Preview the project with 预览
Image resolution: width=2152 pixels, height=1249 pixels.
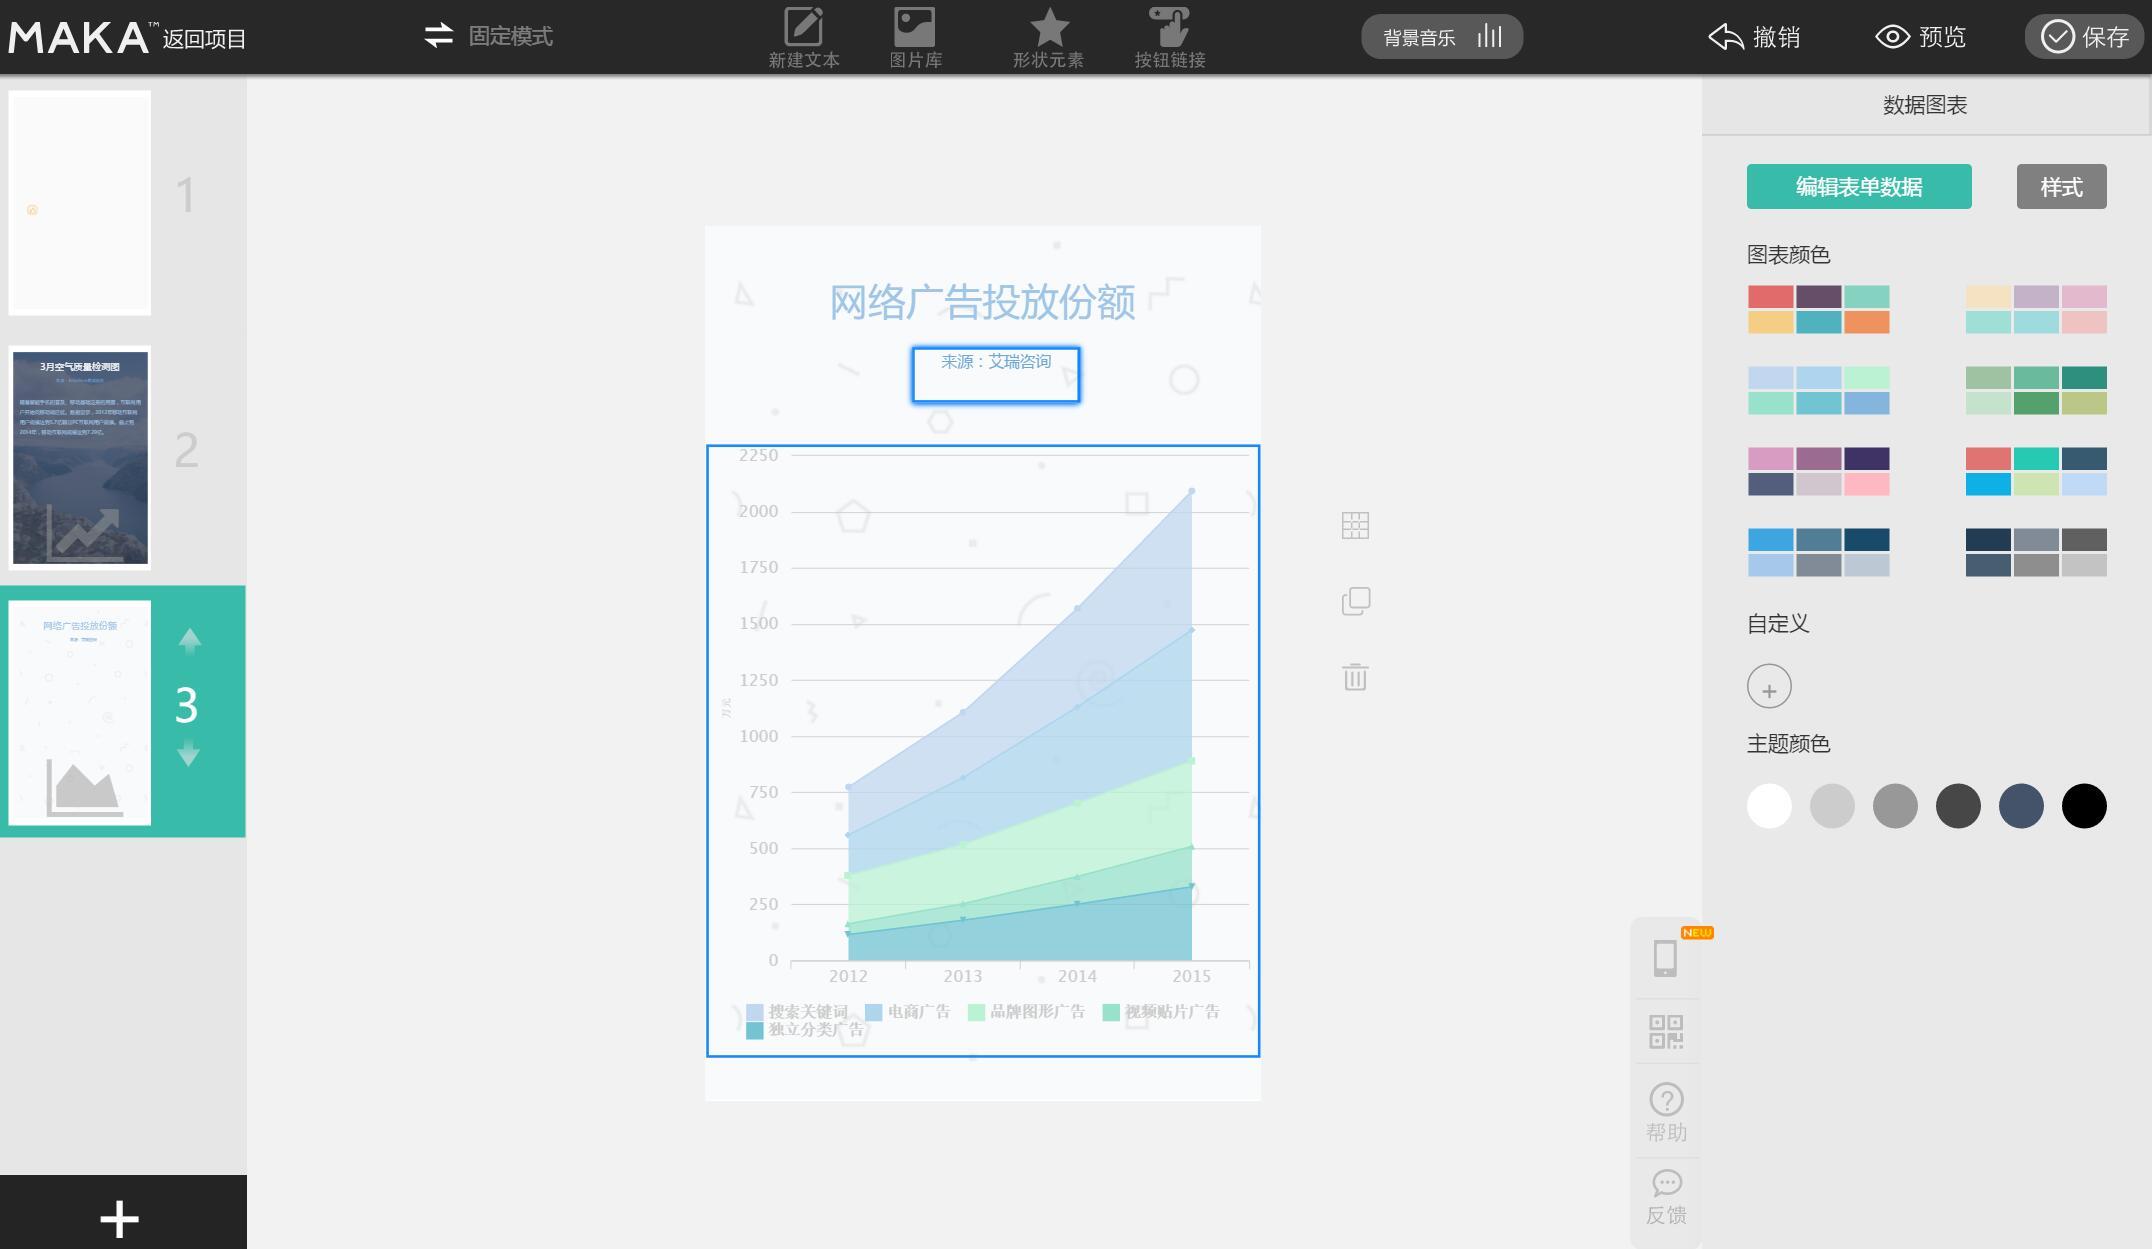coord(1920,37)
